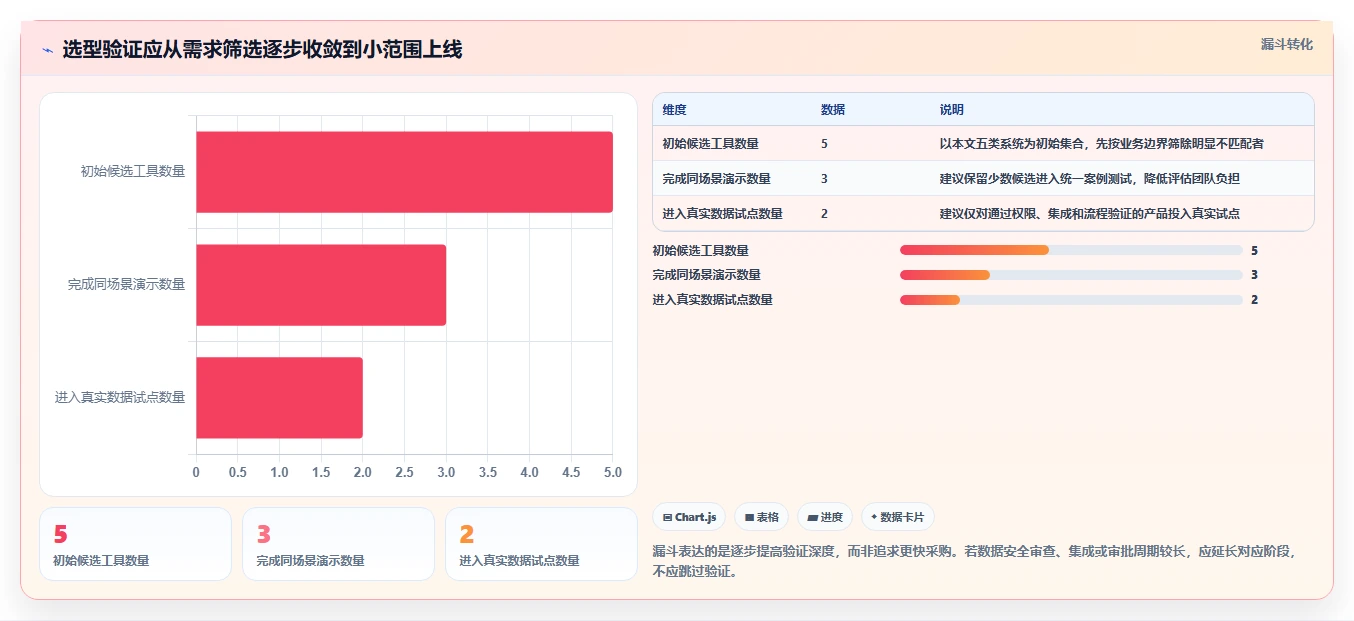Click the progress list label 完成同场景演示数量
The width and height of the screenshot is (1354, 621).
coord(706,275)
